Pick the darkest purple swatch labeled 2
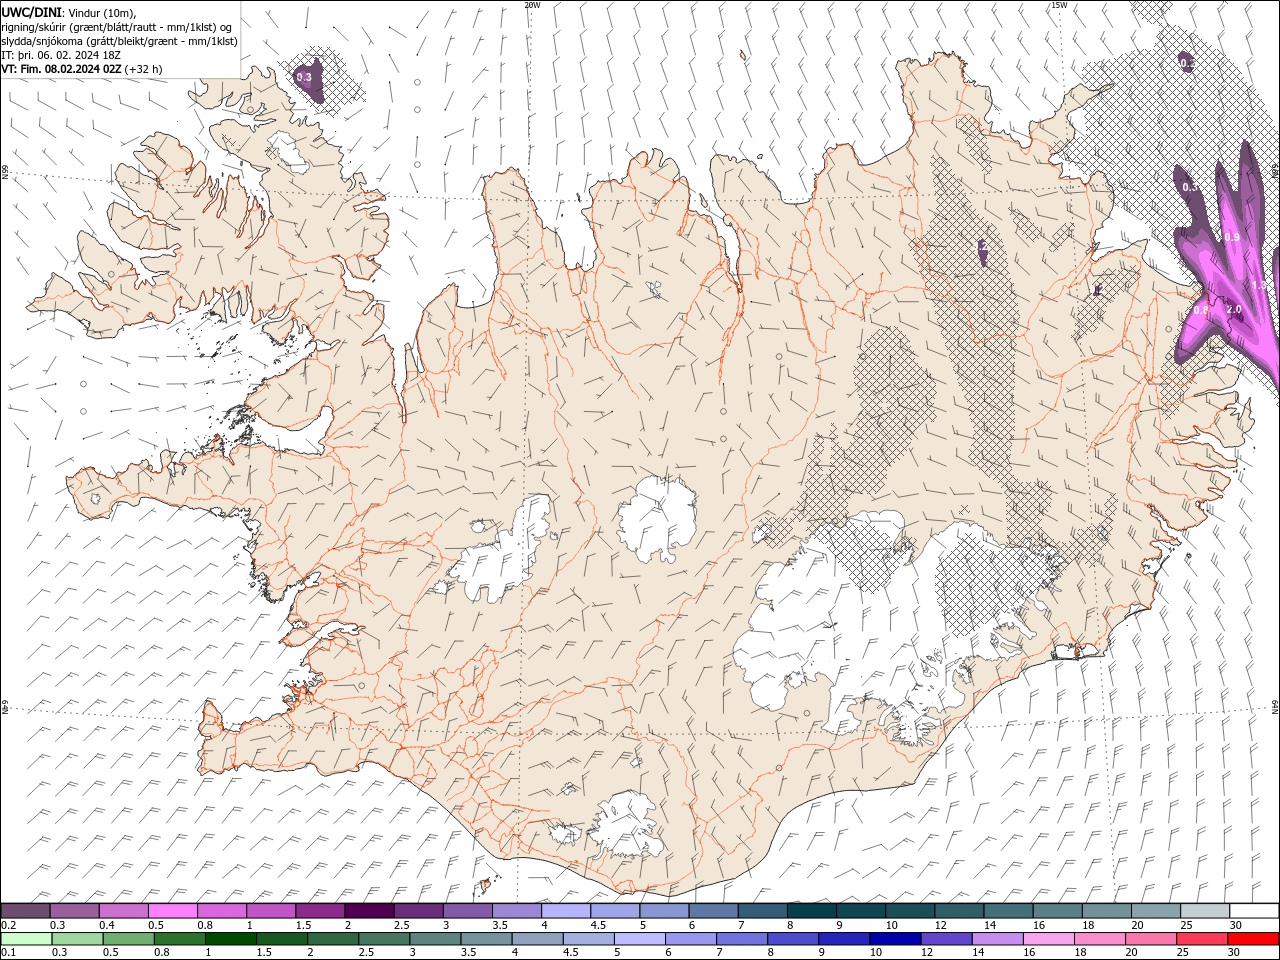This screenshot has height=960, width=1280. coord(370,911)
